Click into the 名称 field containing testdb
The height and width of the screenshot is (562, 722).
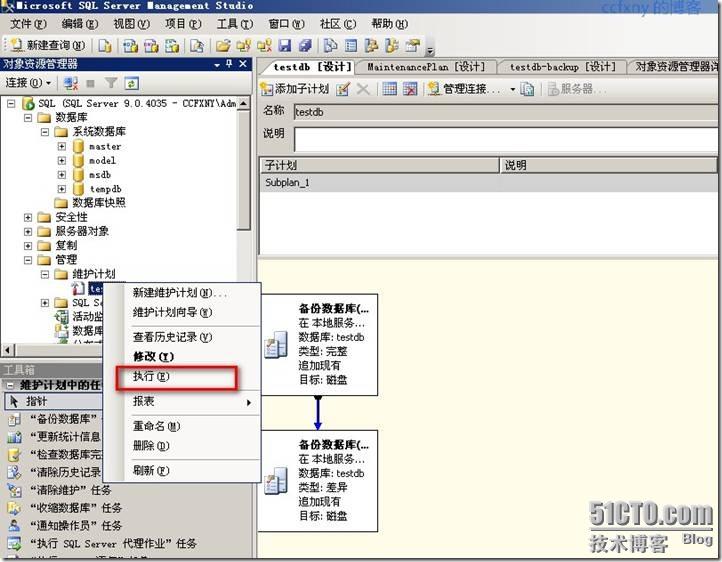tap(506, 112)
